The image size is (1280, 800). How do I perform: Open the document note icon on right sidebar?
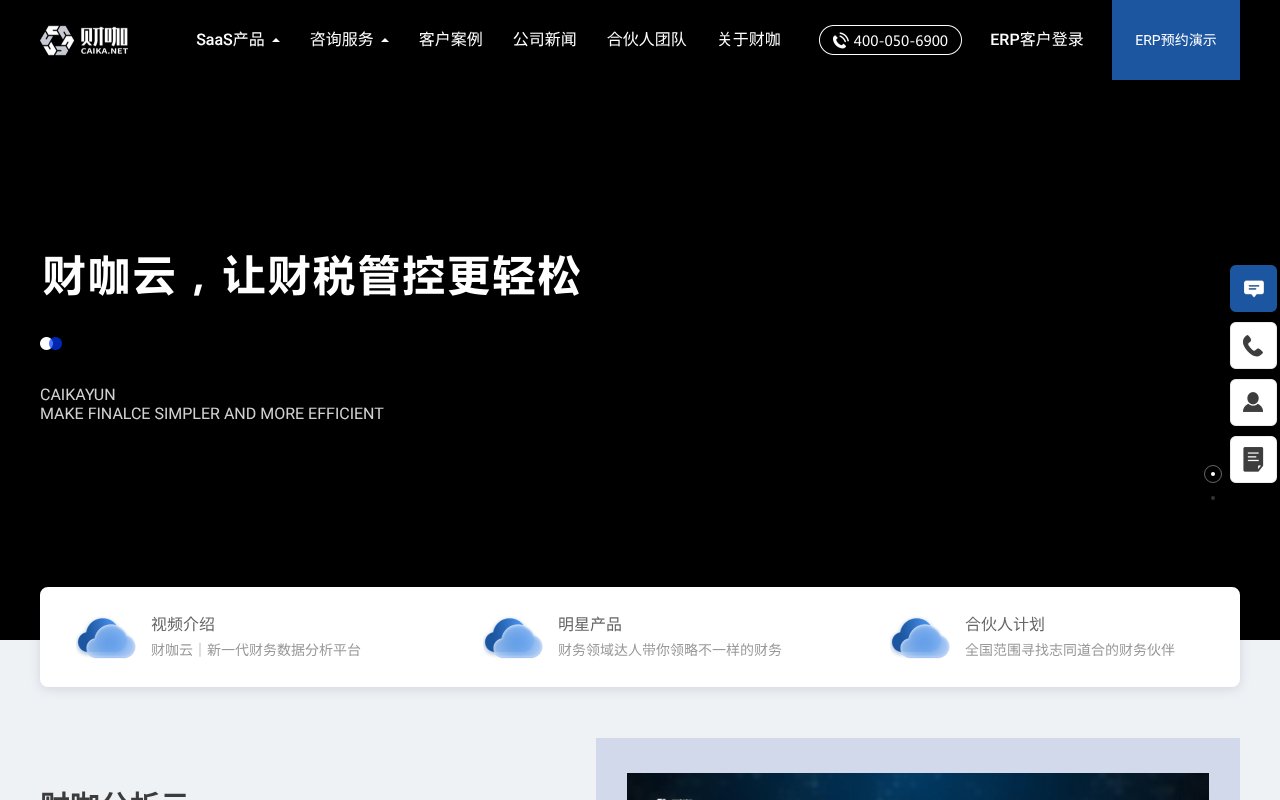click(1253, 459)
